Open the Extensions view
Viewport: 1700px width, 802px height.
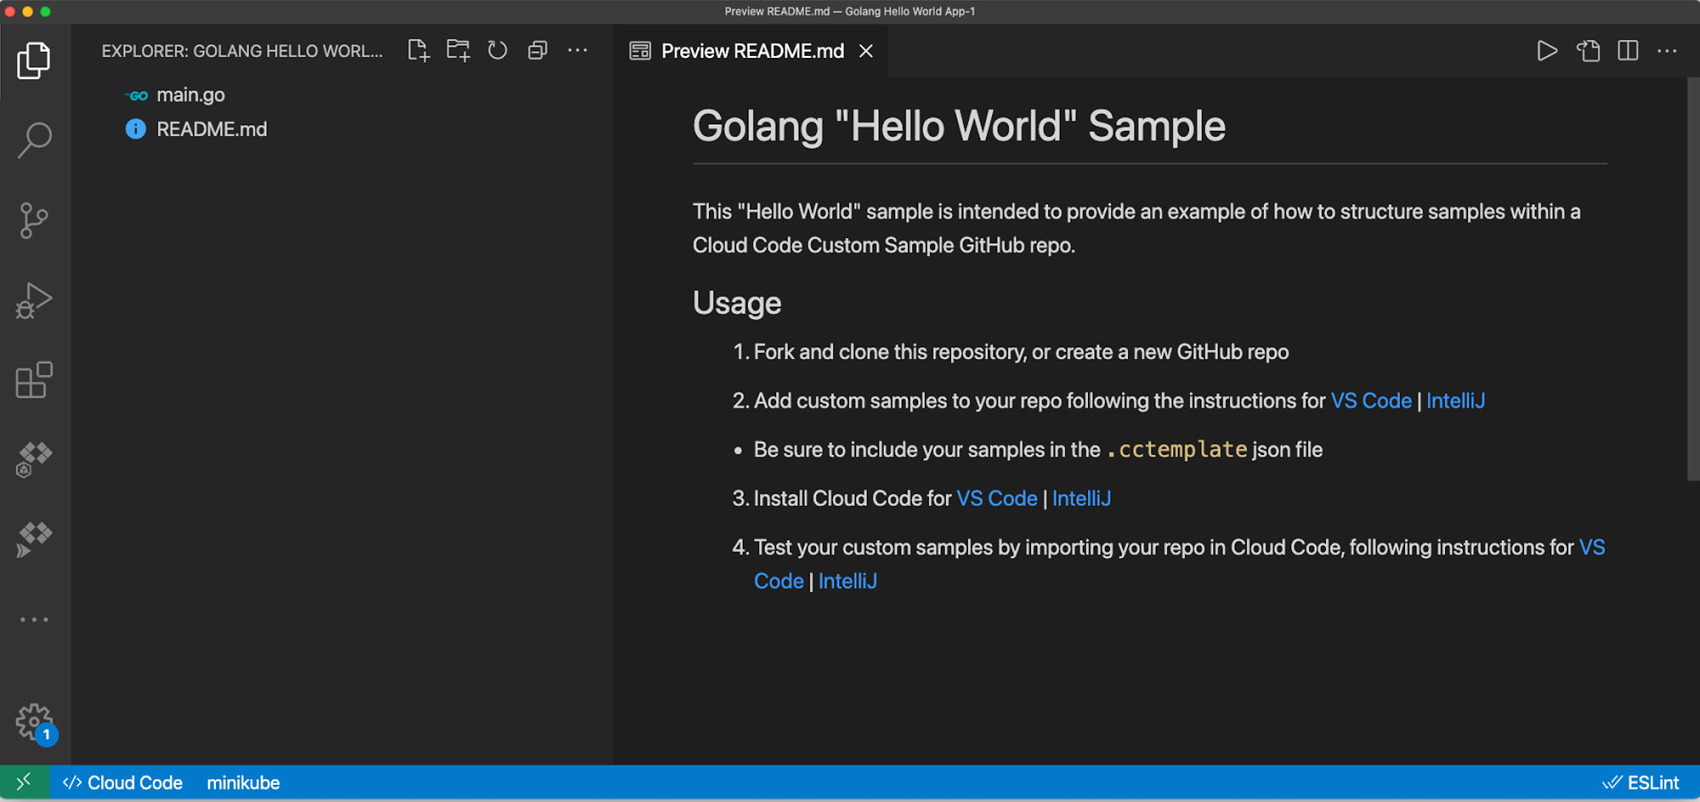34,380
